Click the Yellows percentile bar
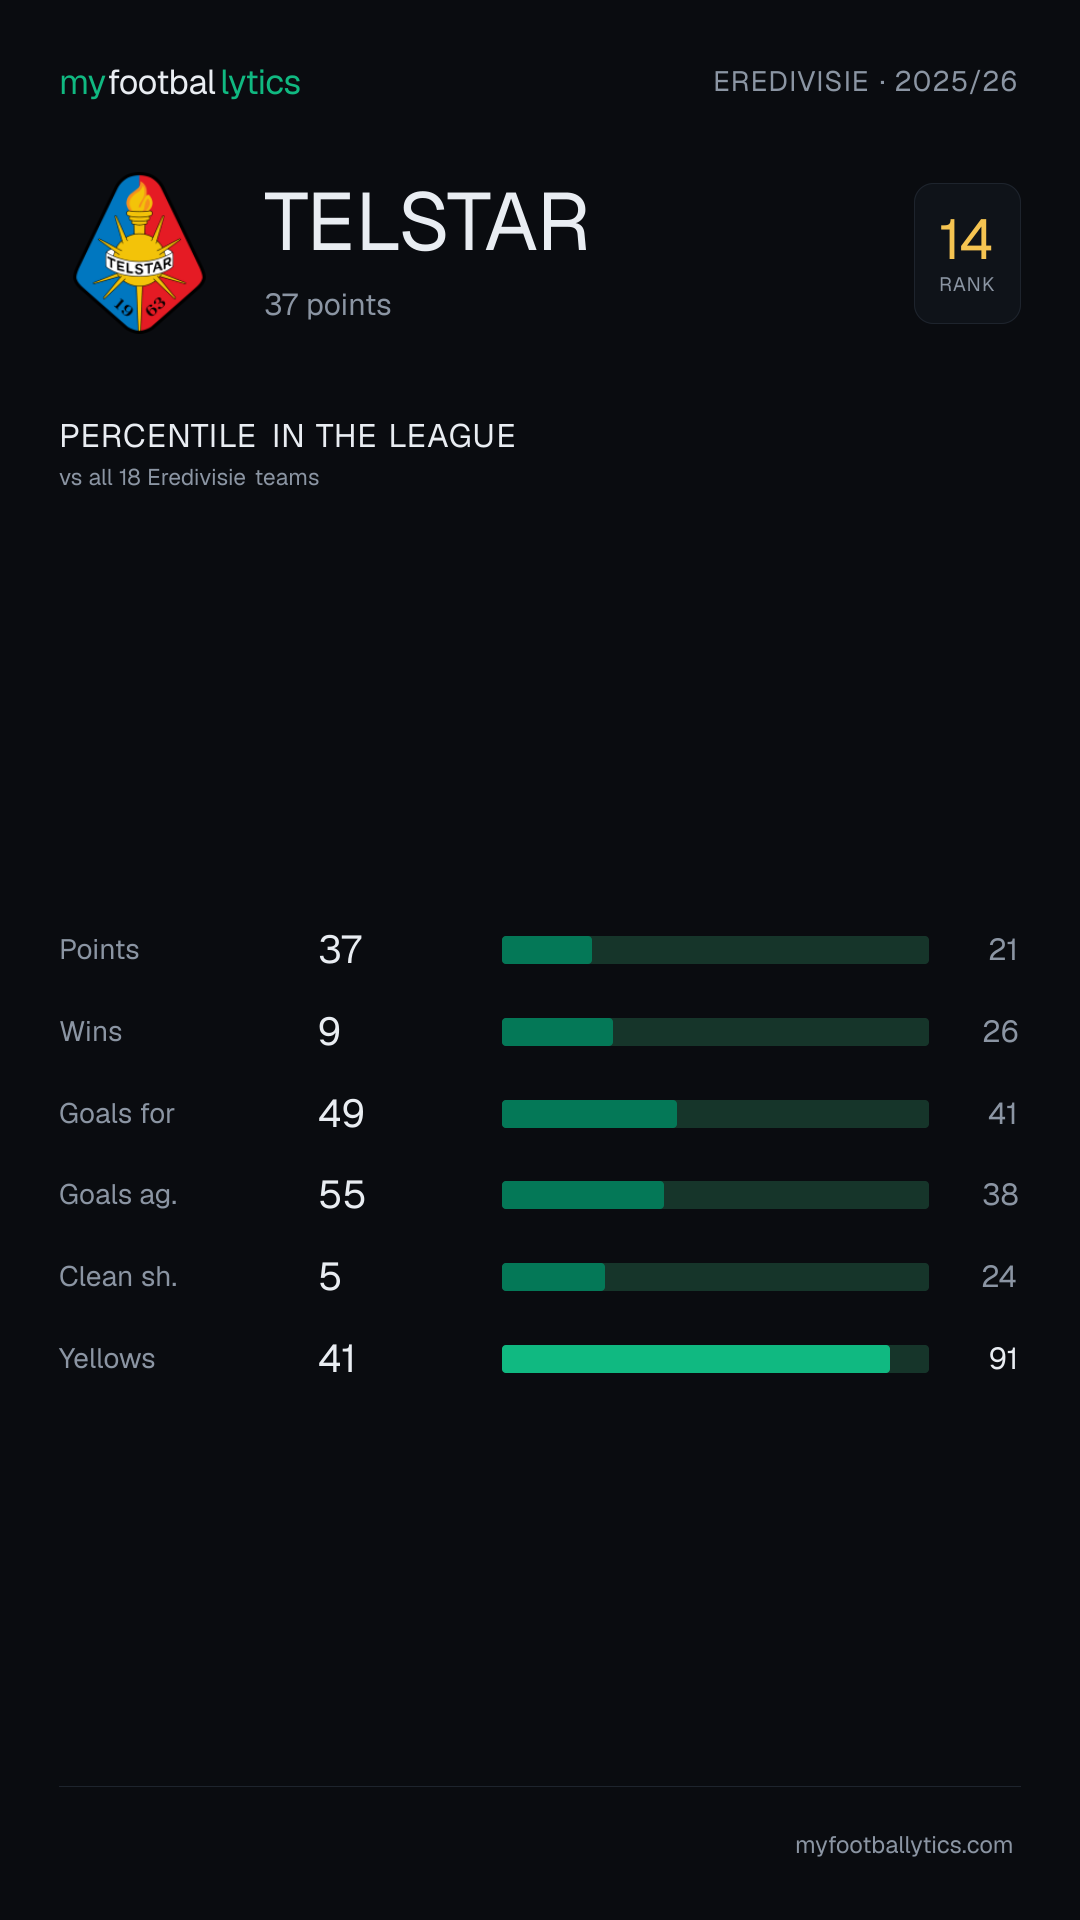 click(715, 1359)
